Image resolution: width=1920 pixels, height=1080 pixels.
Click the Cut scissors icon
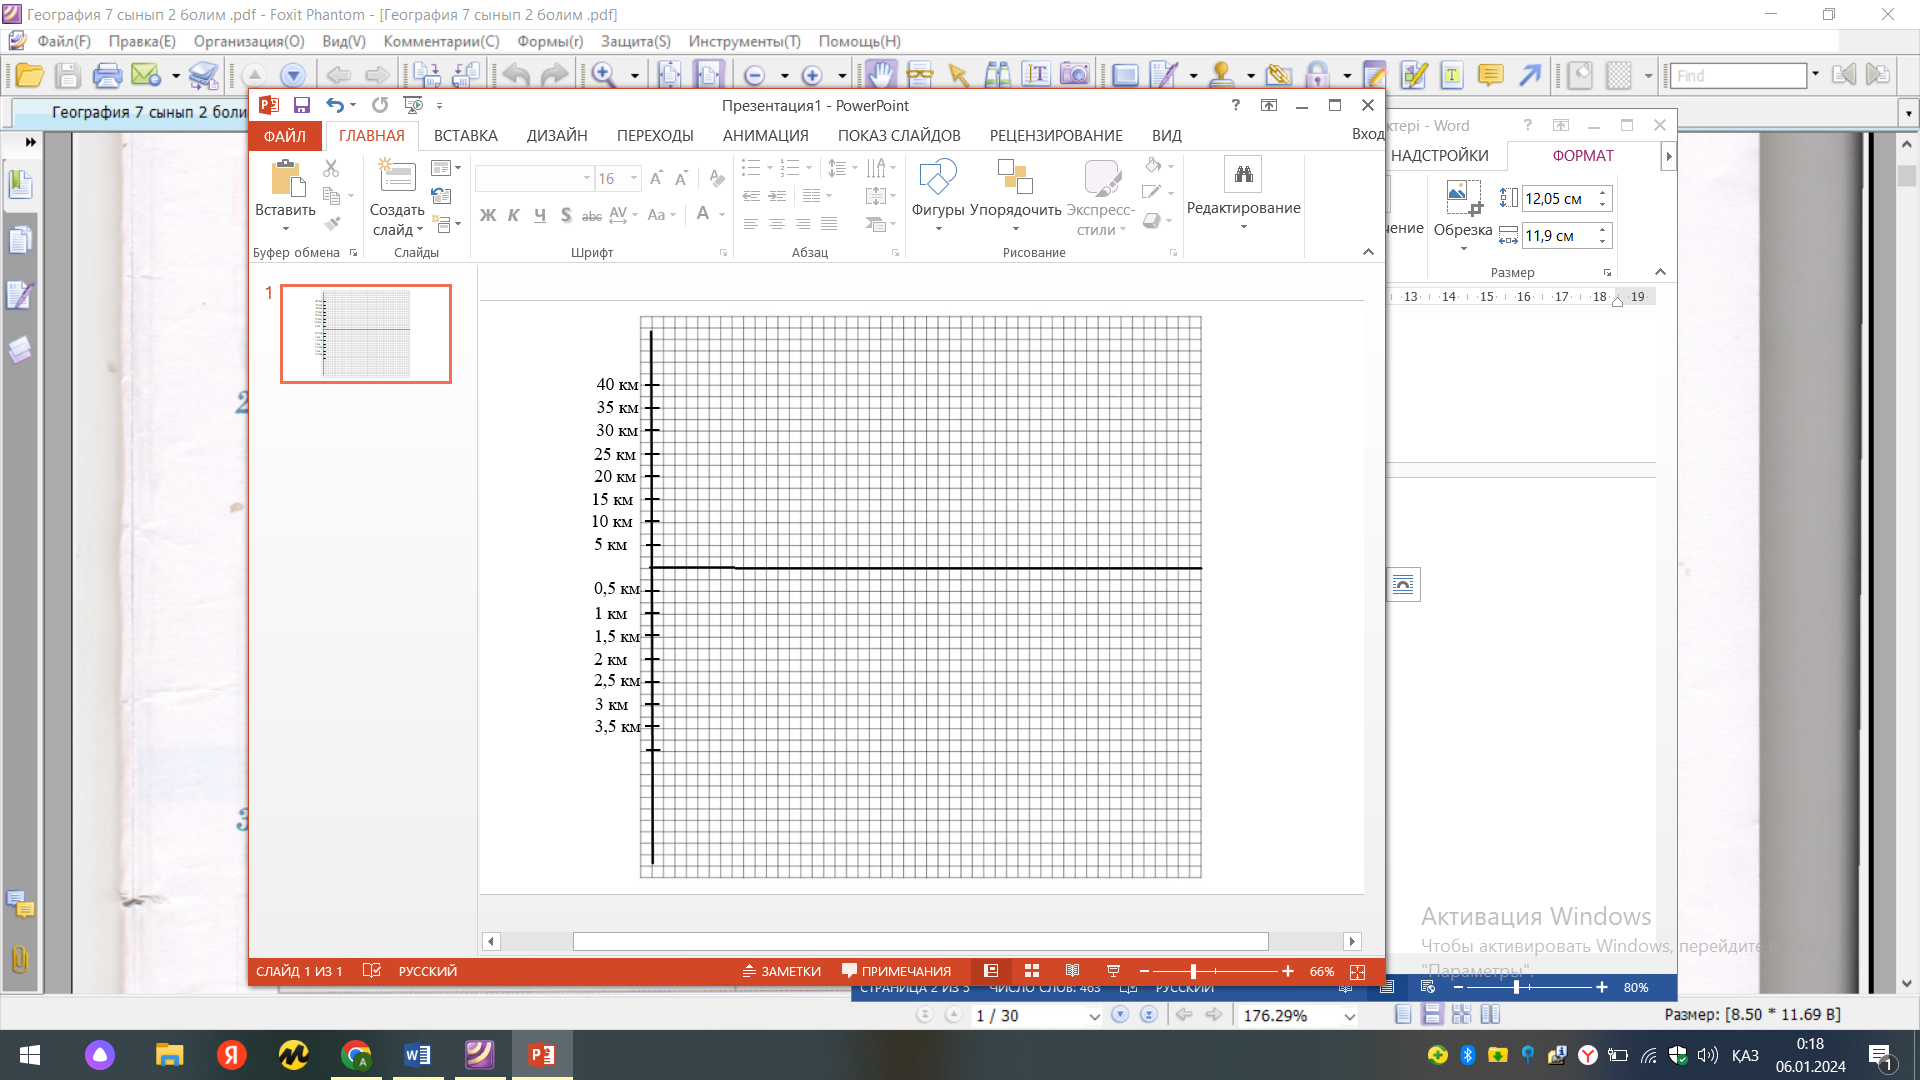point(331,168)
